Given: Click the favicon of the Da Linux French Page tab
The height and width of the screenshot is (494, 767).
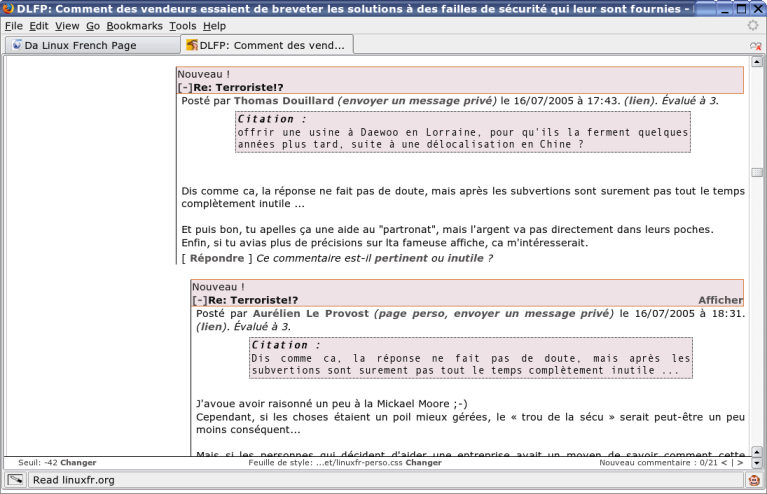Looking at the screenshot, I should coord(17,45).
